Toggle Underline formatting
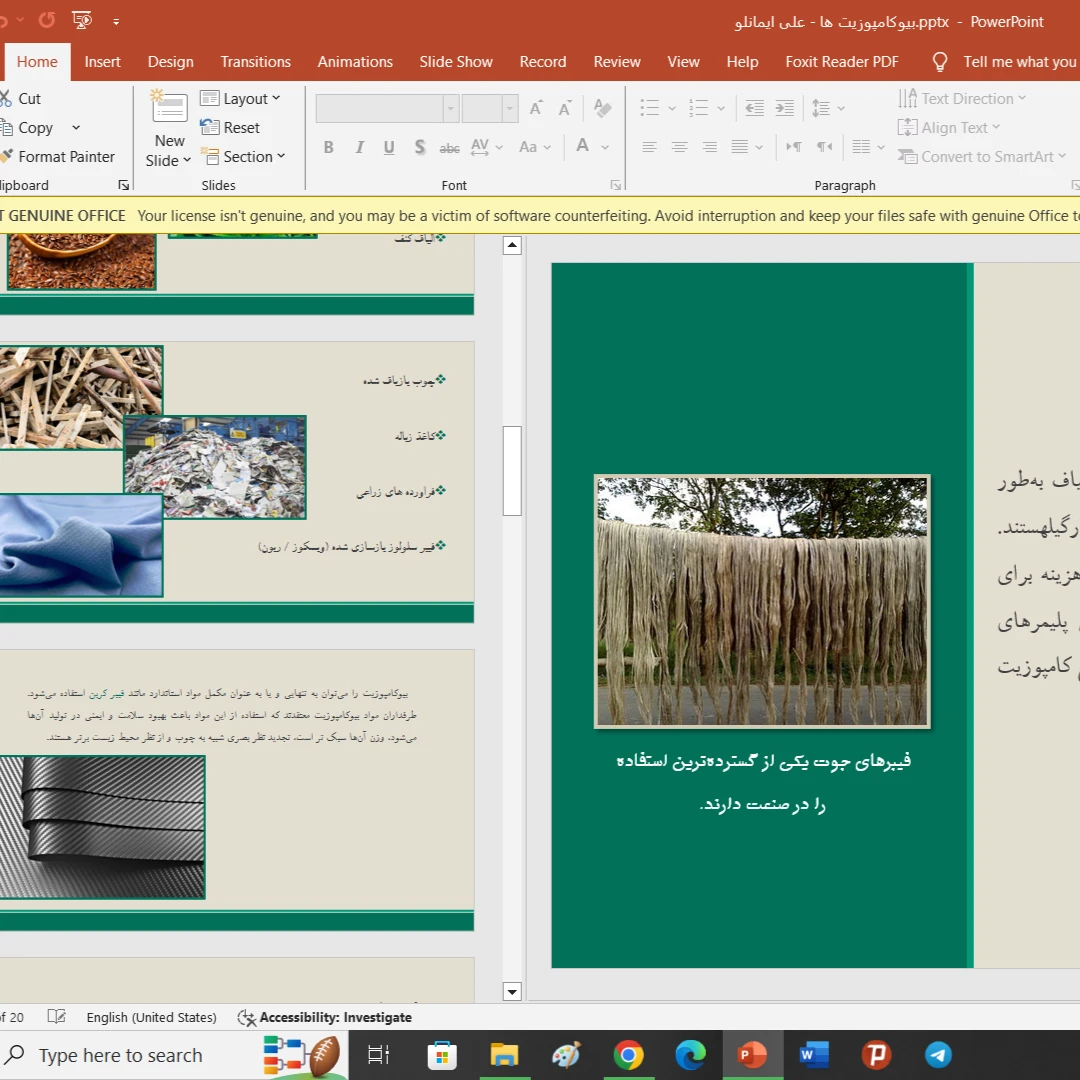This screenshot has height=1080, width=1080. click(x=389, y=147)
